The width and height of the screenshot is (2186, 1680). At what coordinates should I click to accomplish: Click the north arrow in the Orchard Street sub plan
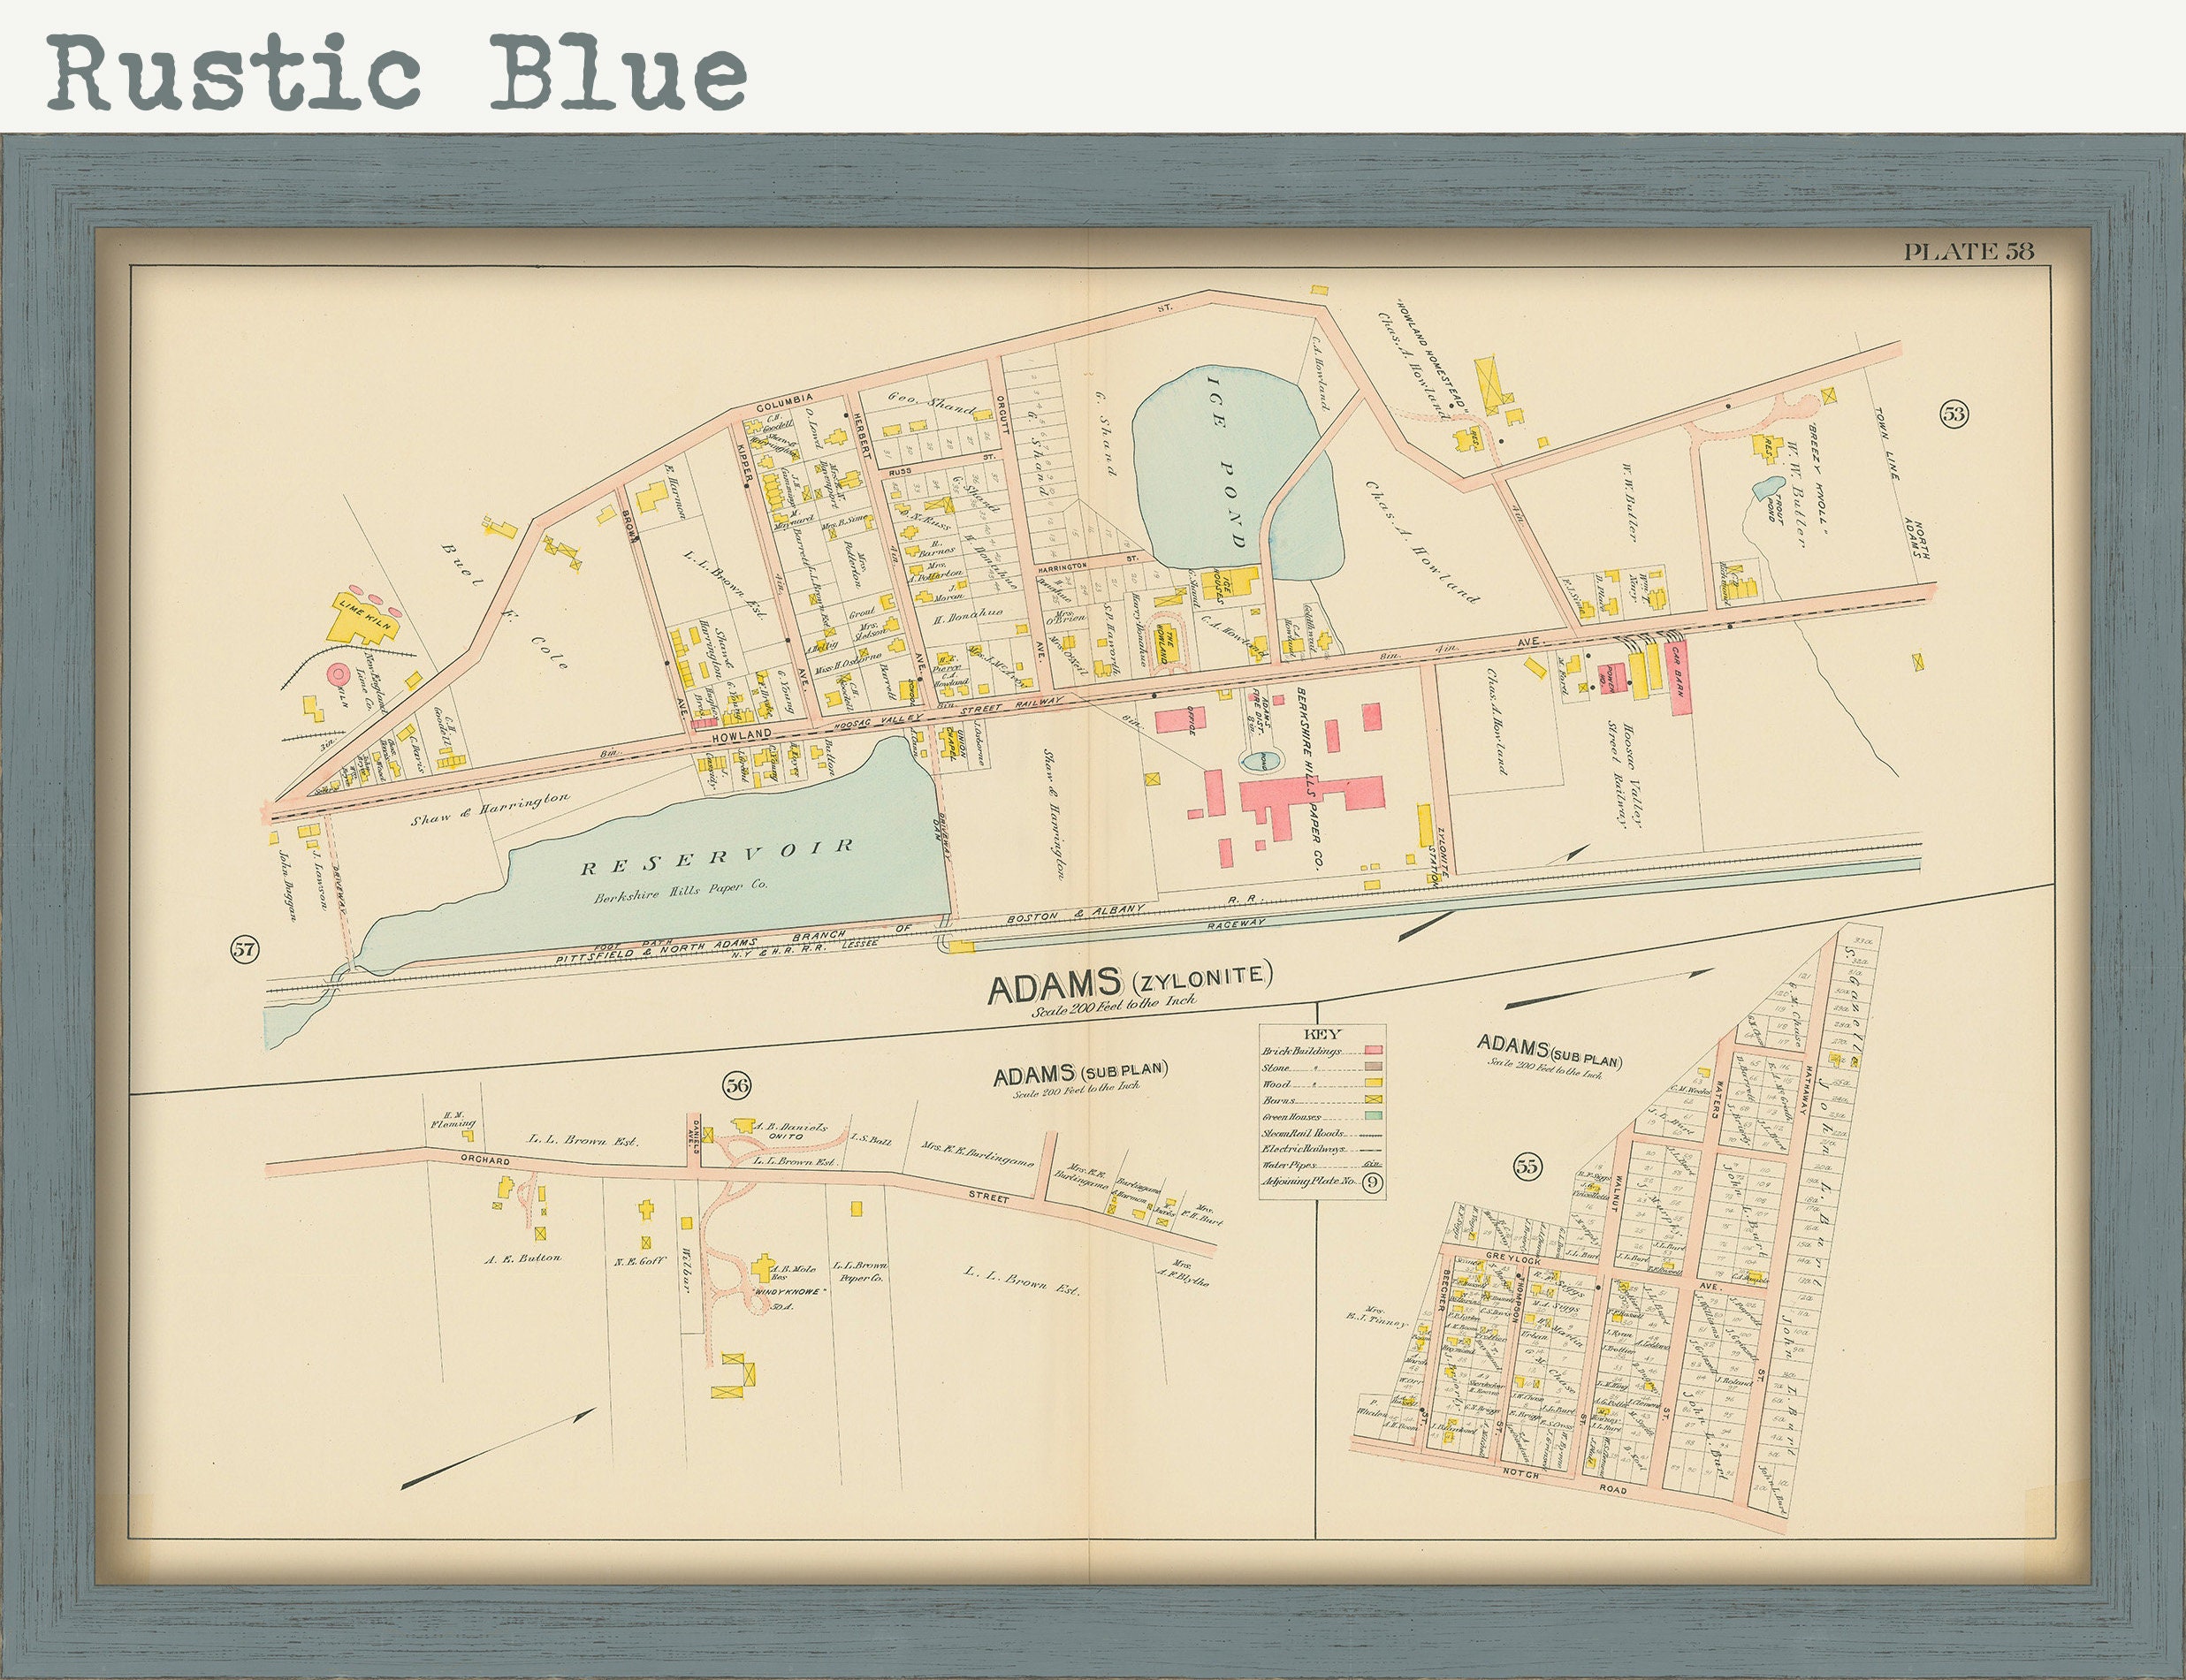pos(499,1448)
